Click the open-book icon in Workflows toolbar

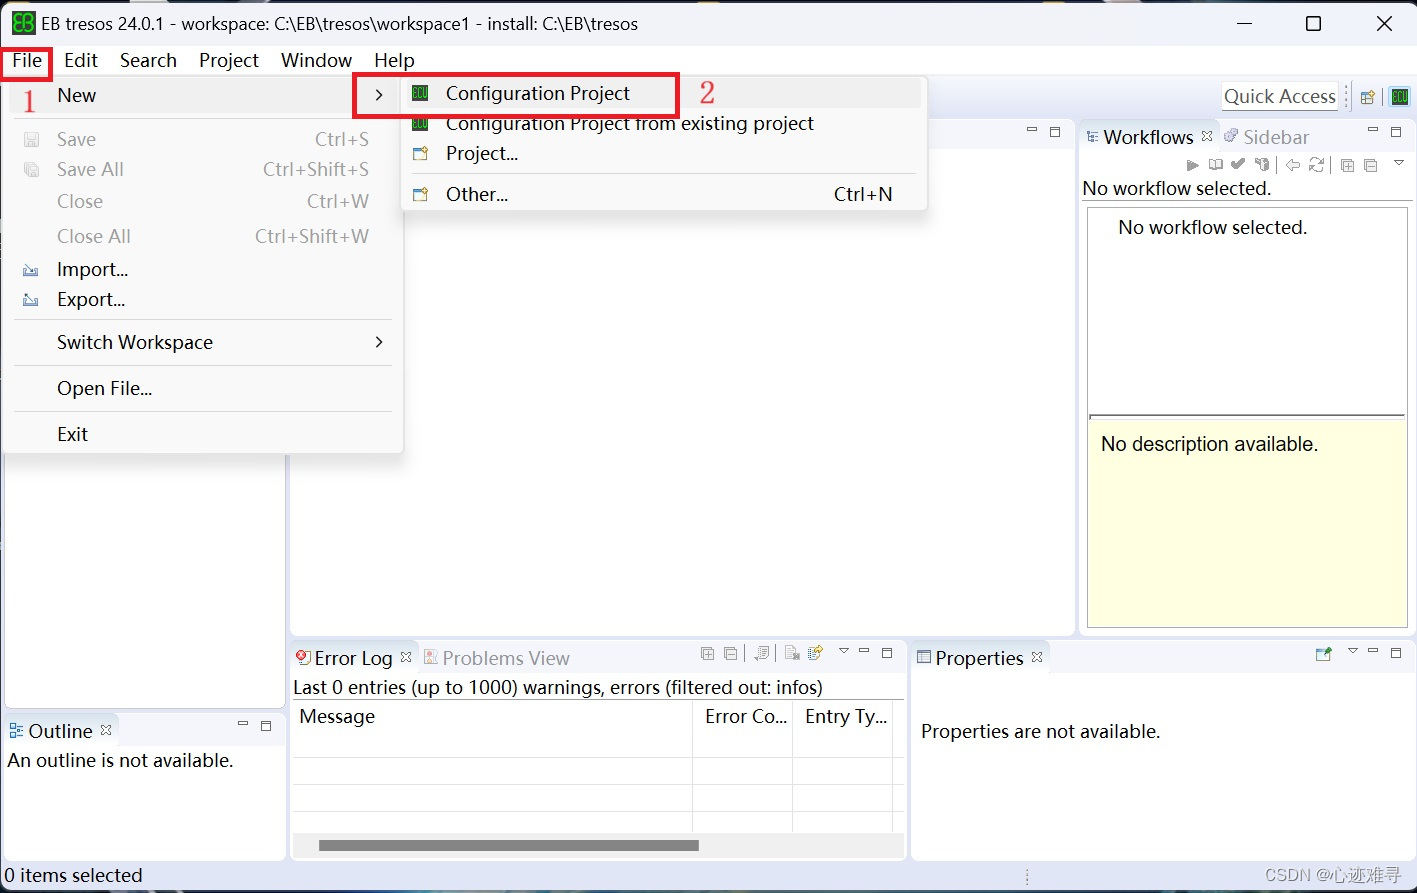1215,165
